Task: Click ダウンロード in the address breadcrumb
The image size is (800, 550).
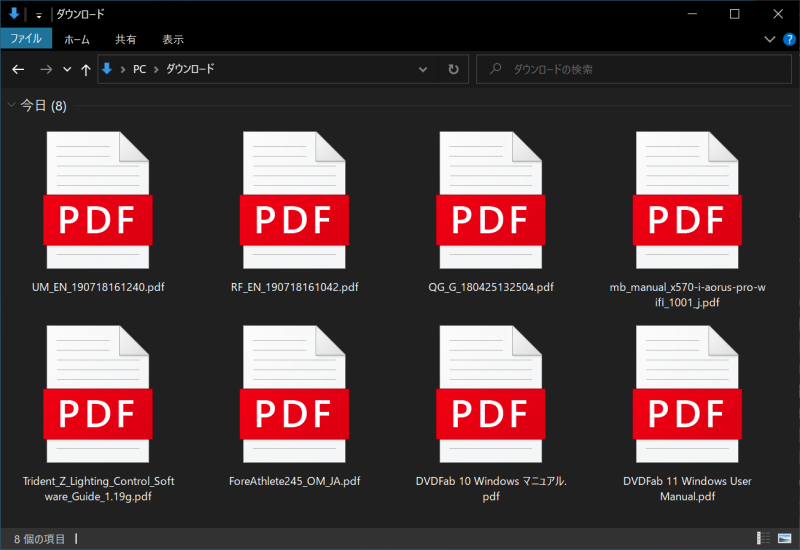Action: [x=190, y=69]
